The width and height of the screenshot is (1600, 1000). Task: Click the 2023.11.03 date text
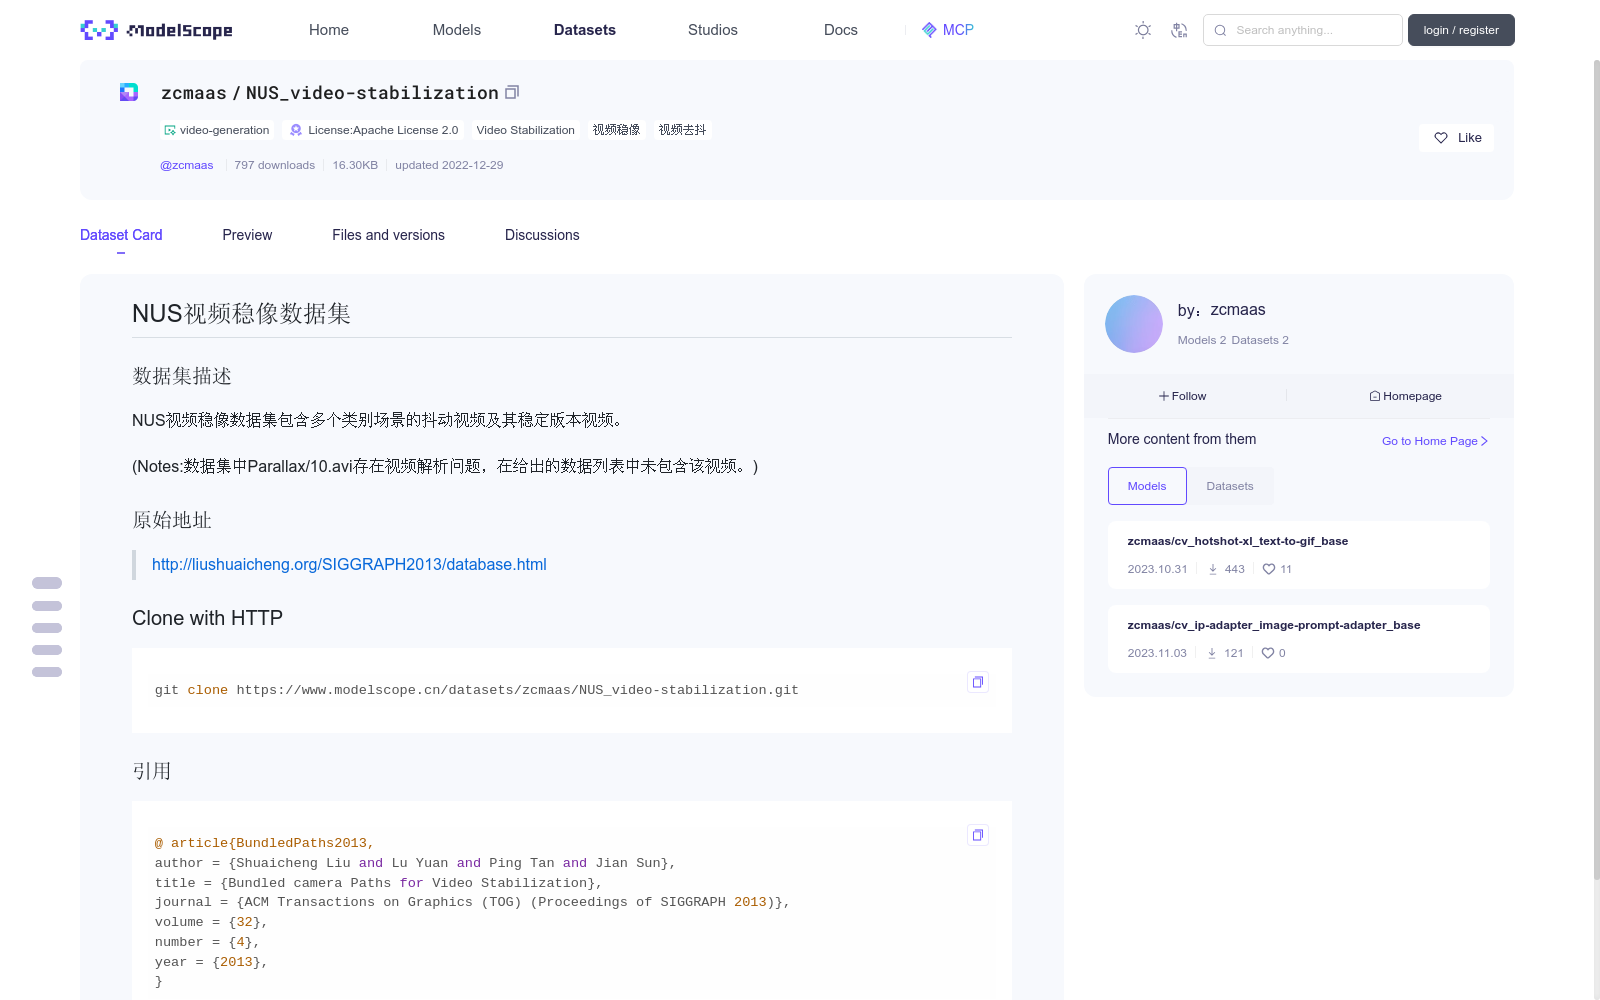coord(1157,653)
